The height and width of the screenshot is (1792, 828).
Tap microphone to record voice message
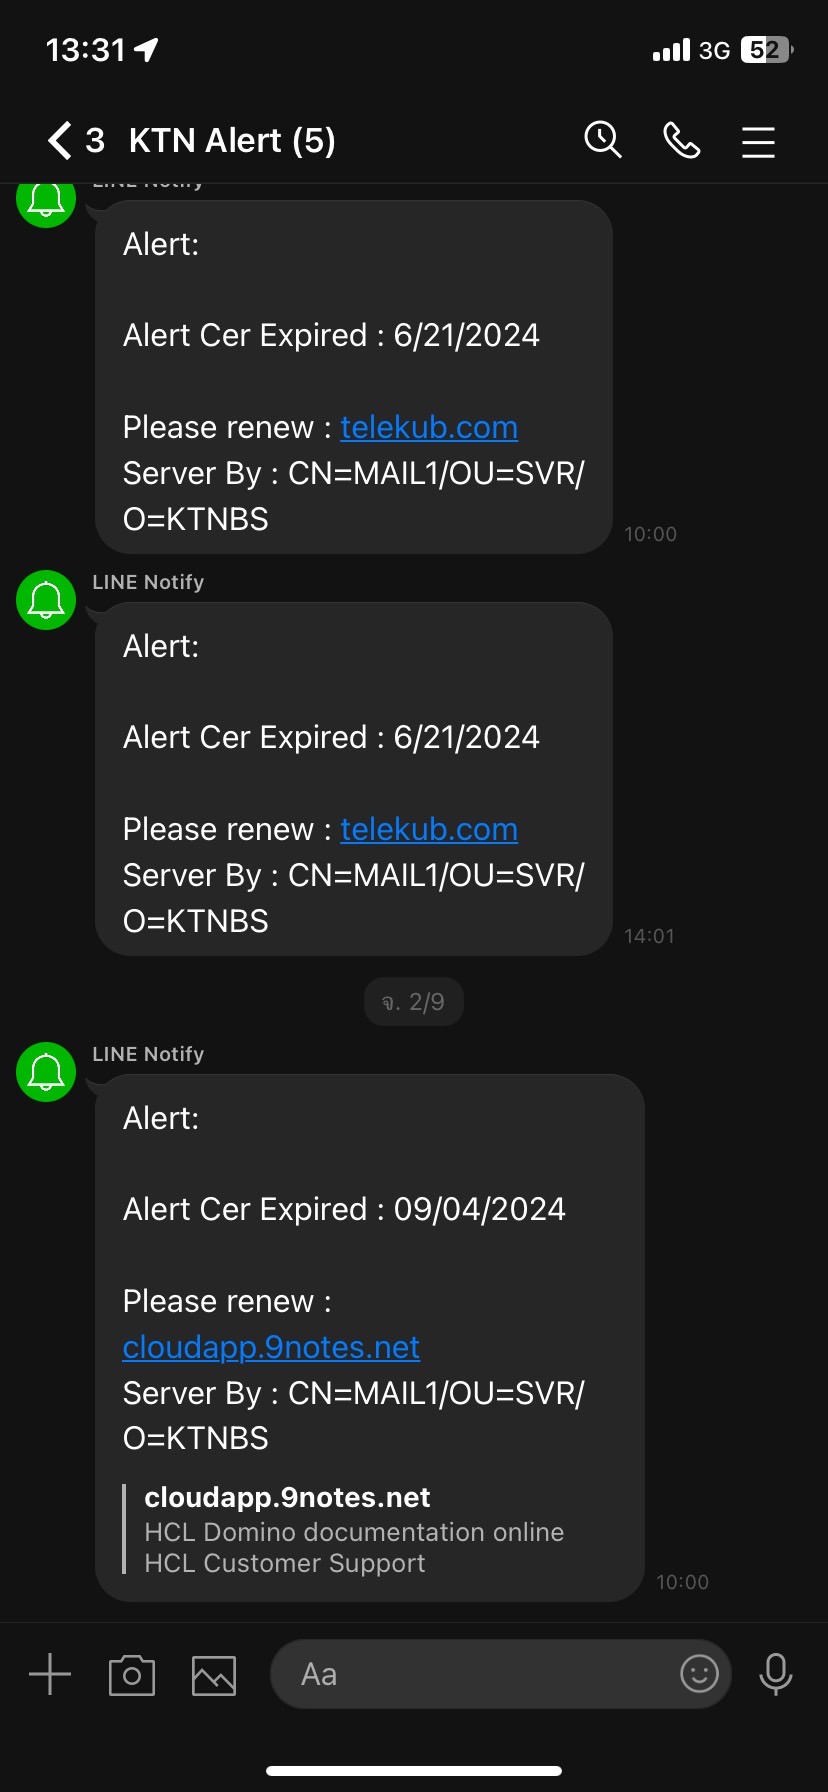tap(776, 1674)
